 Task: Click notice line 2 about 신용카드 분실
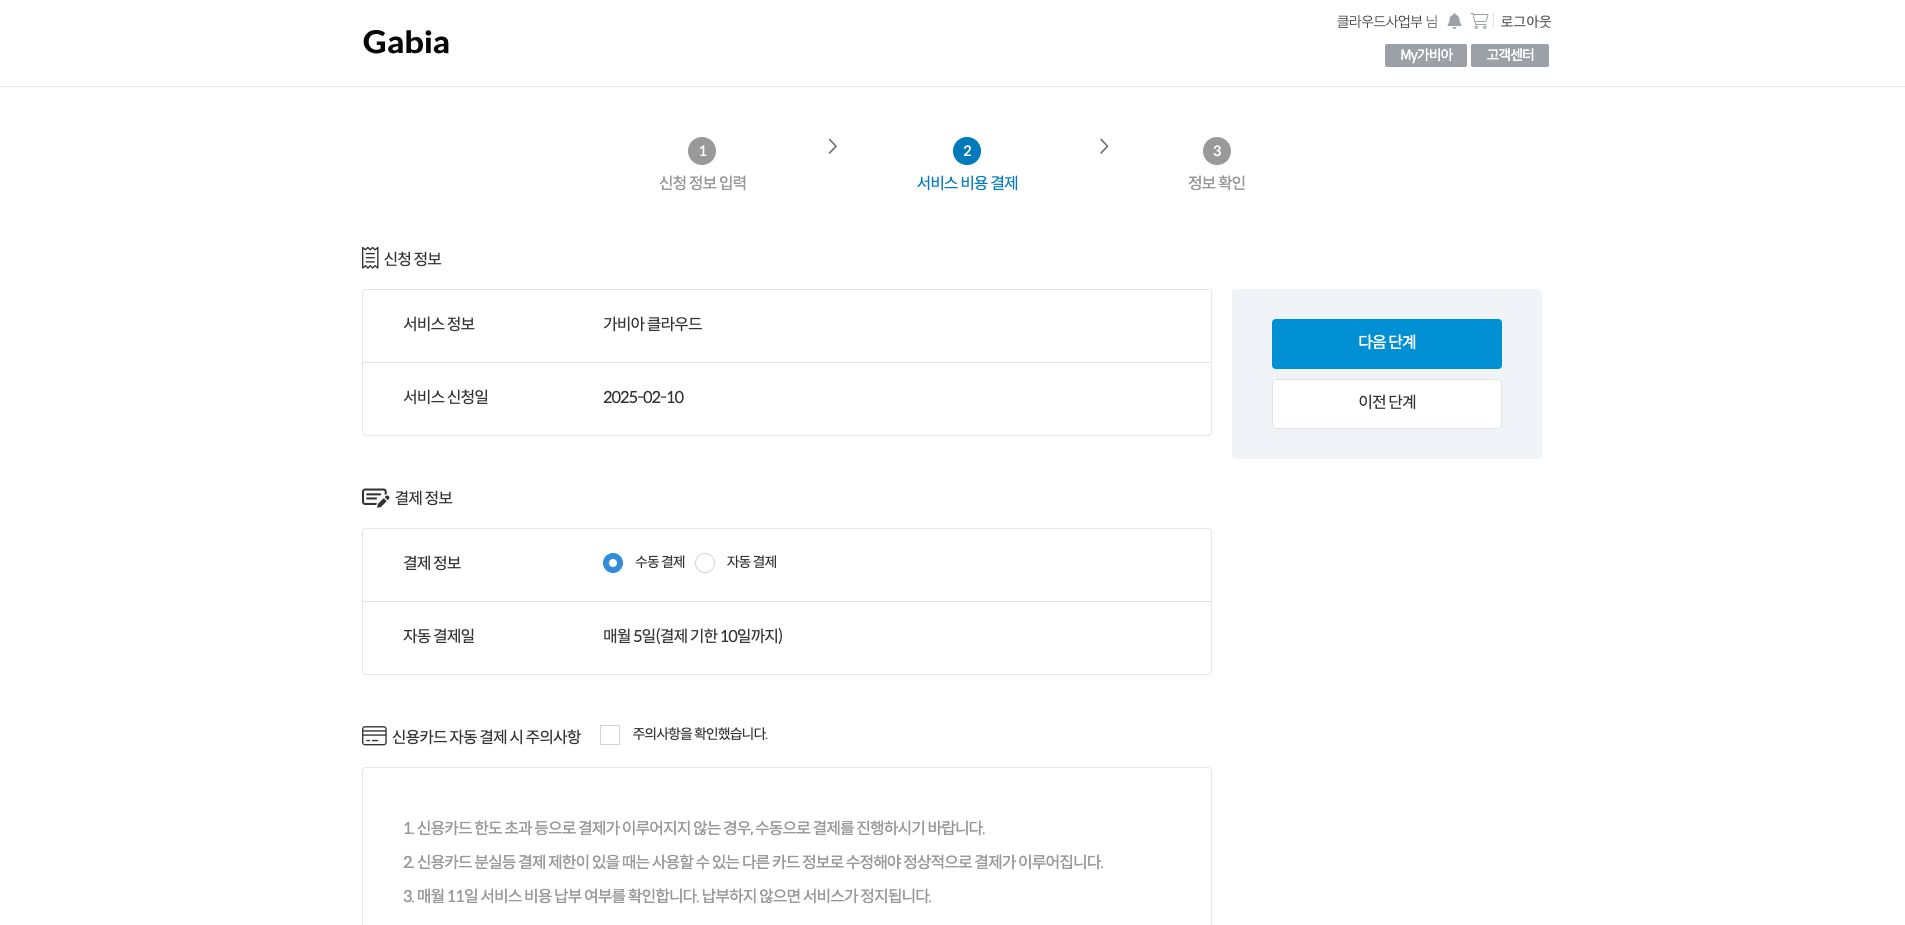coord(753,862)
